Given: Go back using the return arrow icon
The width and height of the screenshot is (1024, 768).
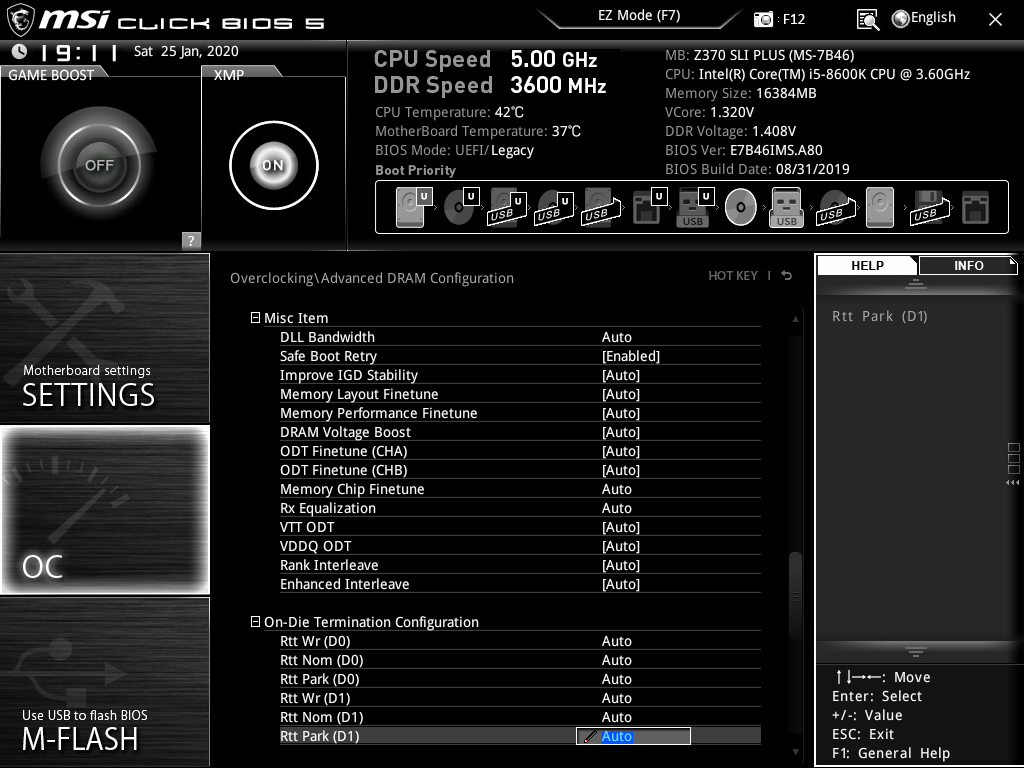Looking at the screenshot, I should tap(787, 276).
